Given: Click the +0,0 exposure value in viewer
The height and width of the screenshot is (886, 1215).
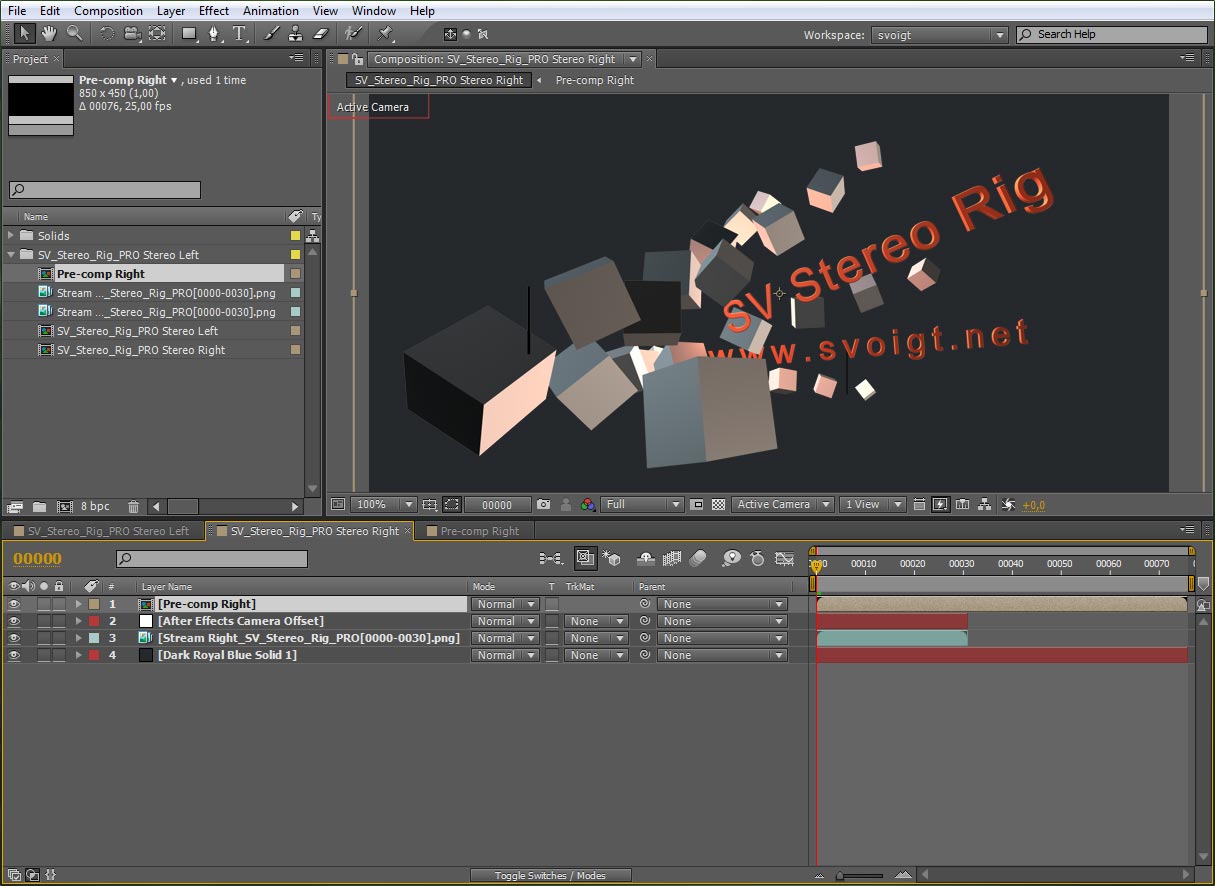Looking at the screenshot, I should click(x=1033, y=505).
